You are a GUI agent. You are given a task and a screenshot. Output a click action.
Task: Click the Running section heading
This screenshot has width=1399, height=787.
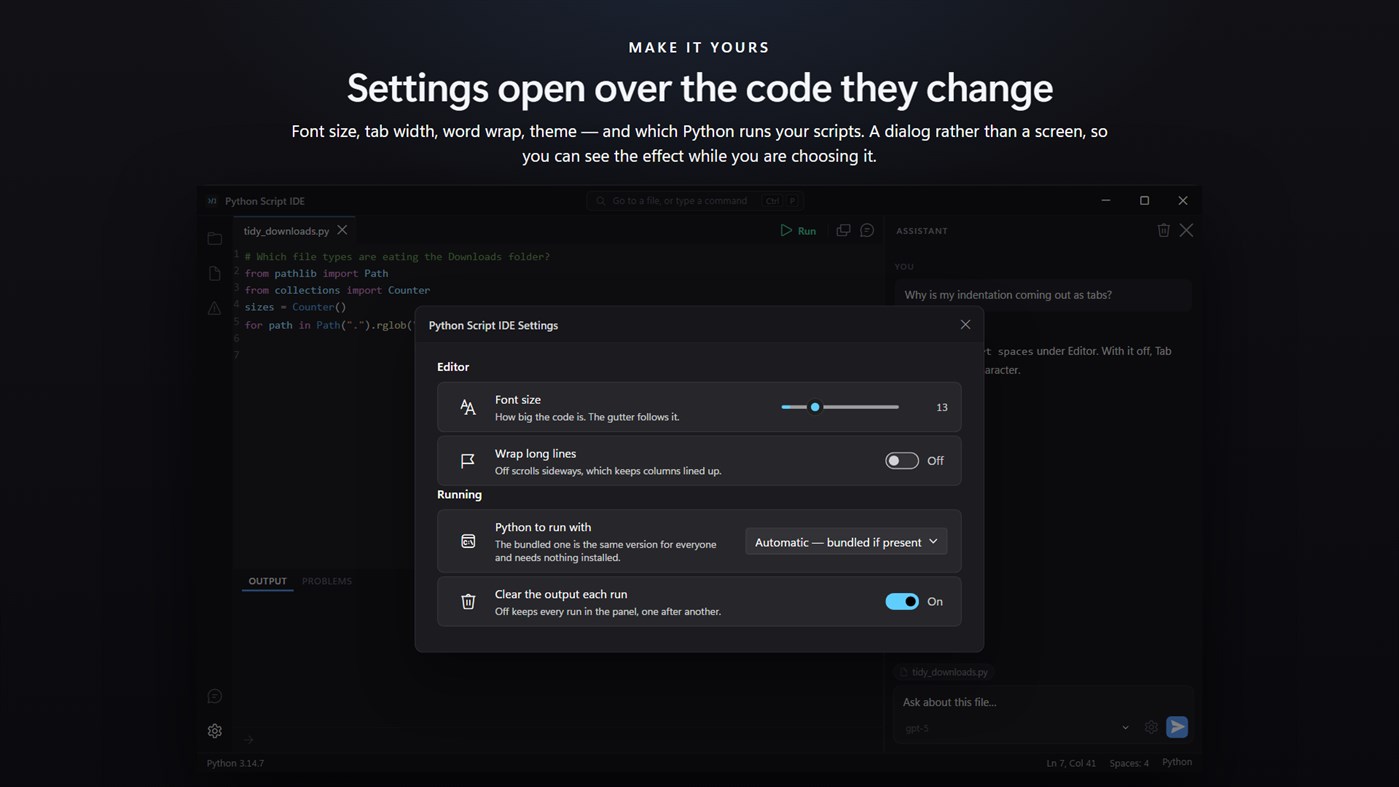[x=459, y=494]
